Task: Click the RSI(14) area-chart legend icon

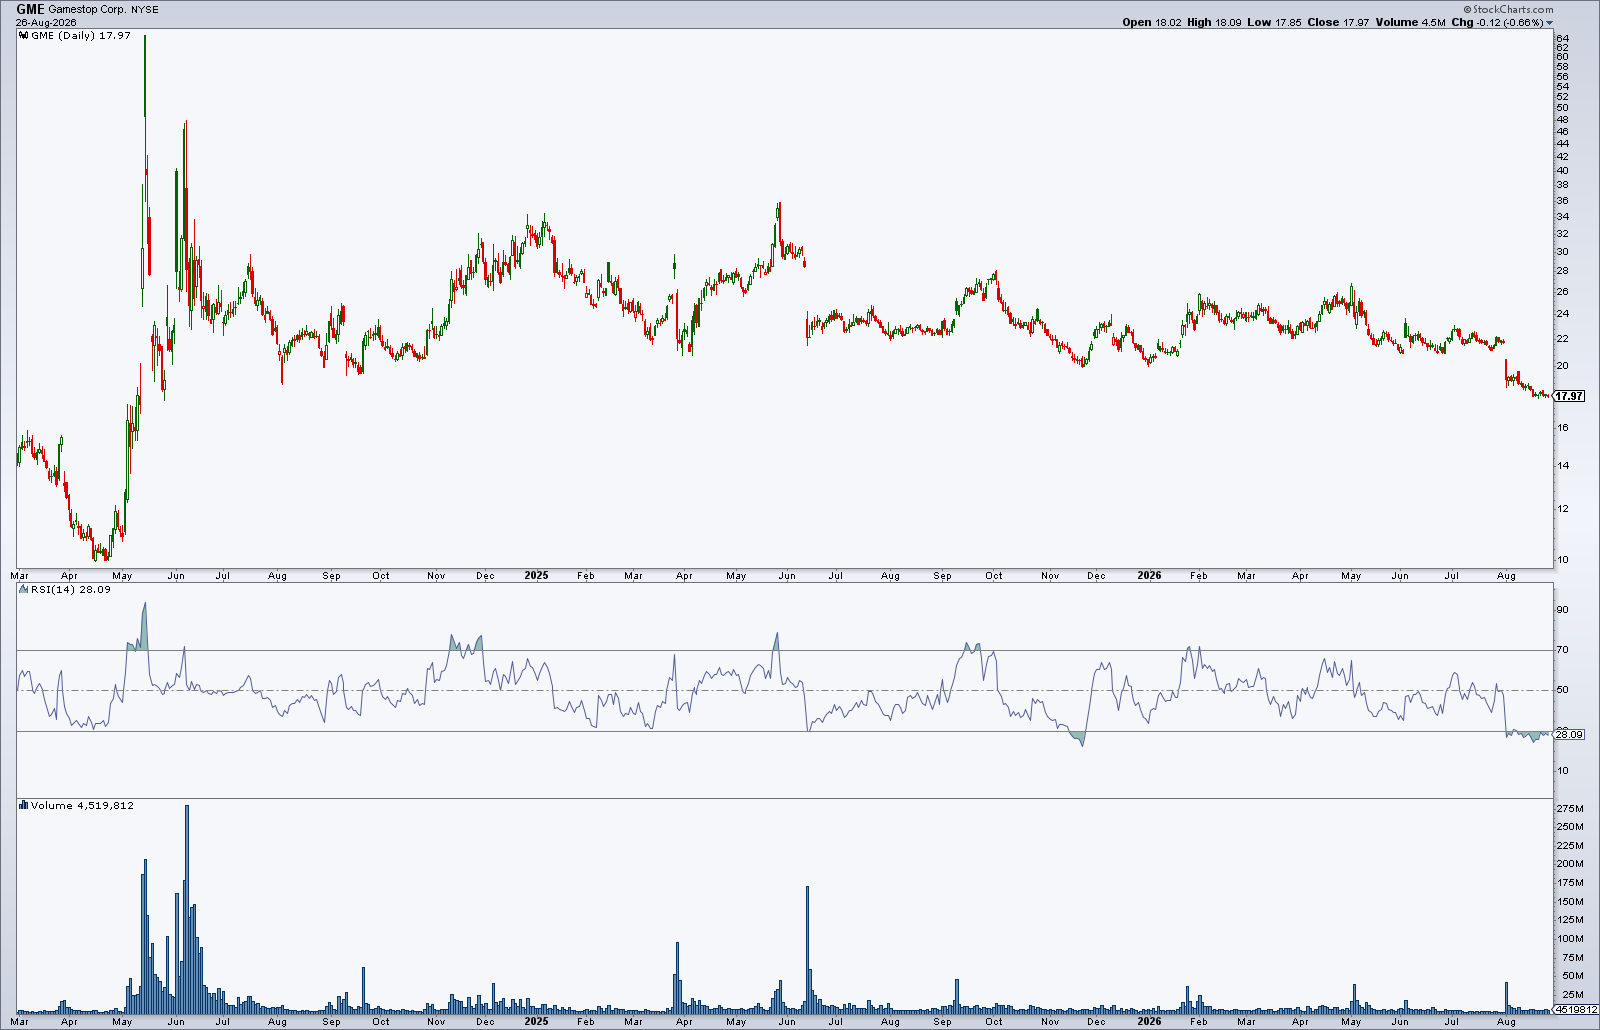Action: pos(24,590)
